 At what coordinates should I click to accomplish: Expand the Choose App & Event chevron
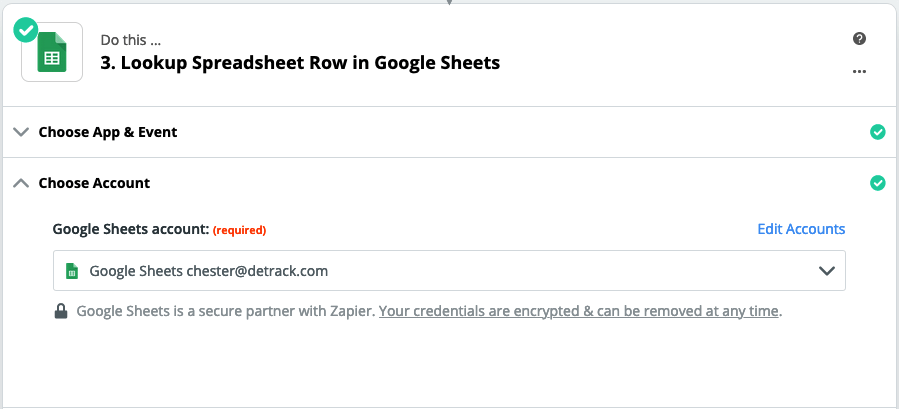[x=21, y=133]
